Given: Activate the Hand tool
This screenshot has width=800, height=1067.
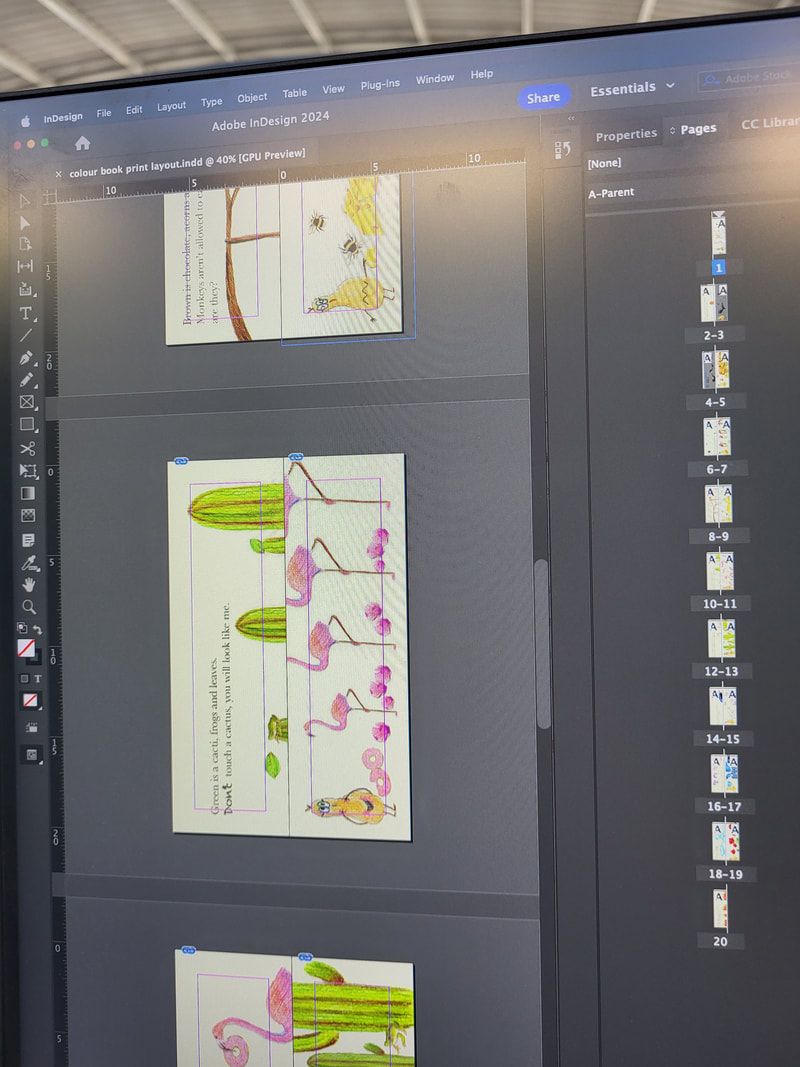Looking at the screenshot, I should tap(29, 584).
